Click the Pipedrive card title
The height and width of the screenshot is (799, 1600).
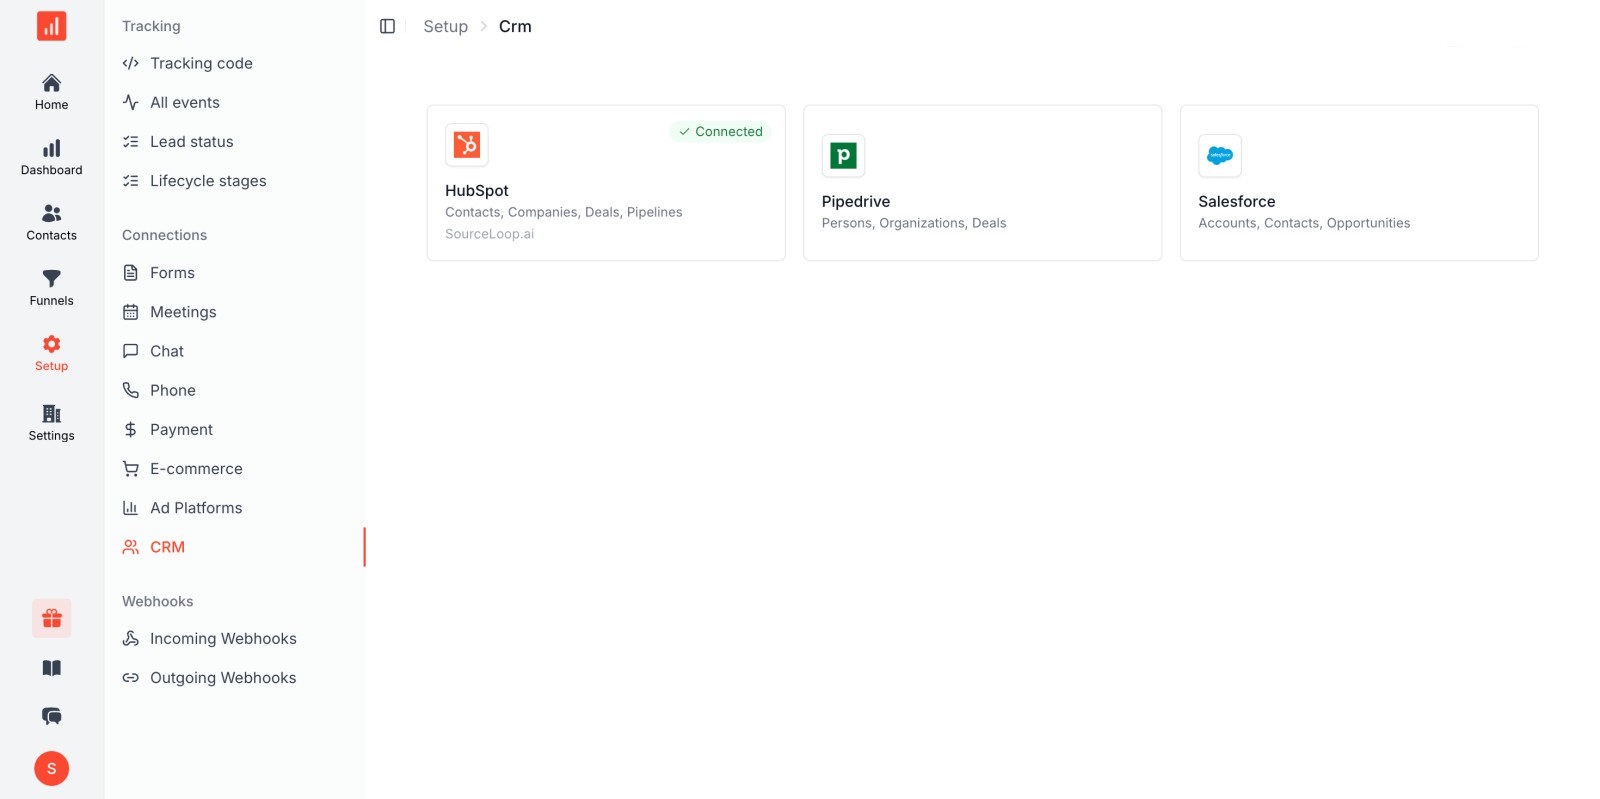click(x=856, y=202)
